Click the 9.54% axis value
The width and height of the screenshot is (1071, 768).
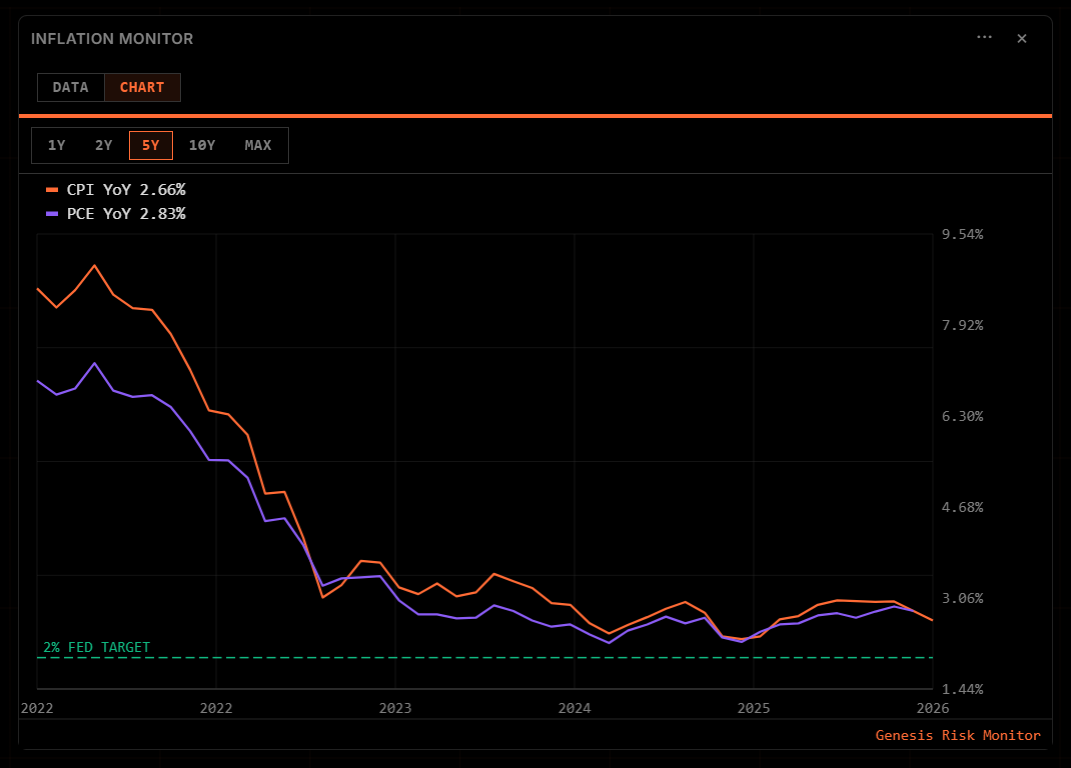pos(961,233)
